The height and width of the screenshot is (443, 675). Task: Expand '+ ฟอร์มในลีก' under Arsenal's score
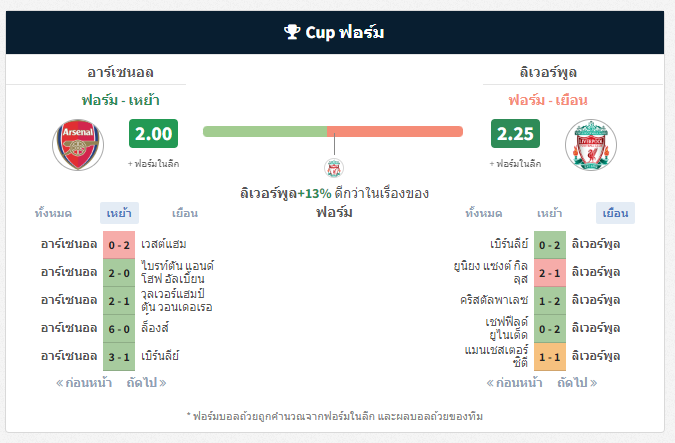(153, 164)
